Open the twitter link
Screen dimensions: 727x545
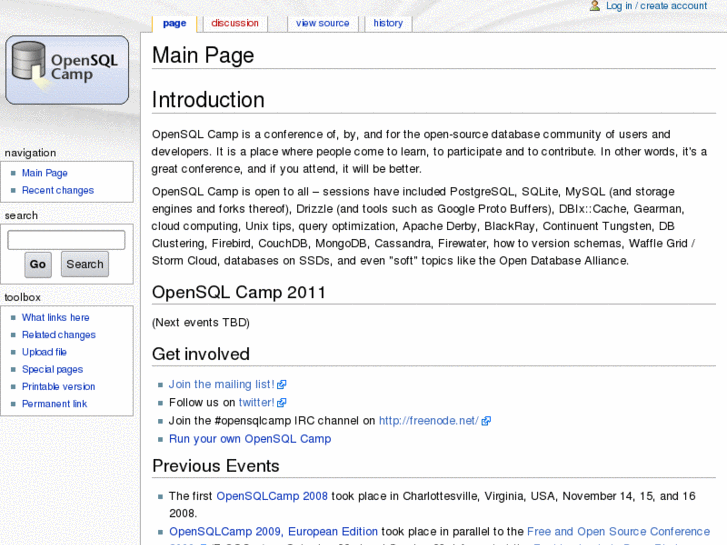[256, 403]
